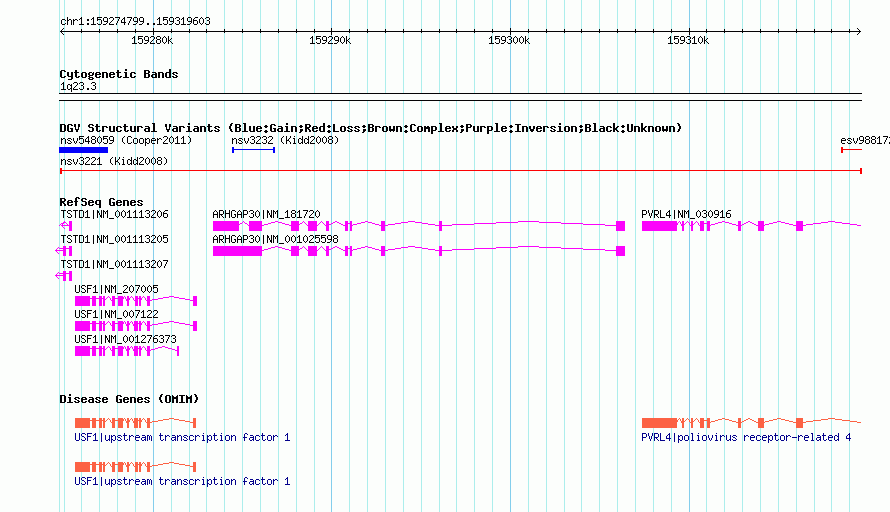Click the right arrow of the ruler
Viewport: 890px width, 512px height.
pos(858,31)
